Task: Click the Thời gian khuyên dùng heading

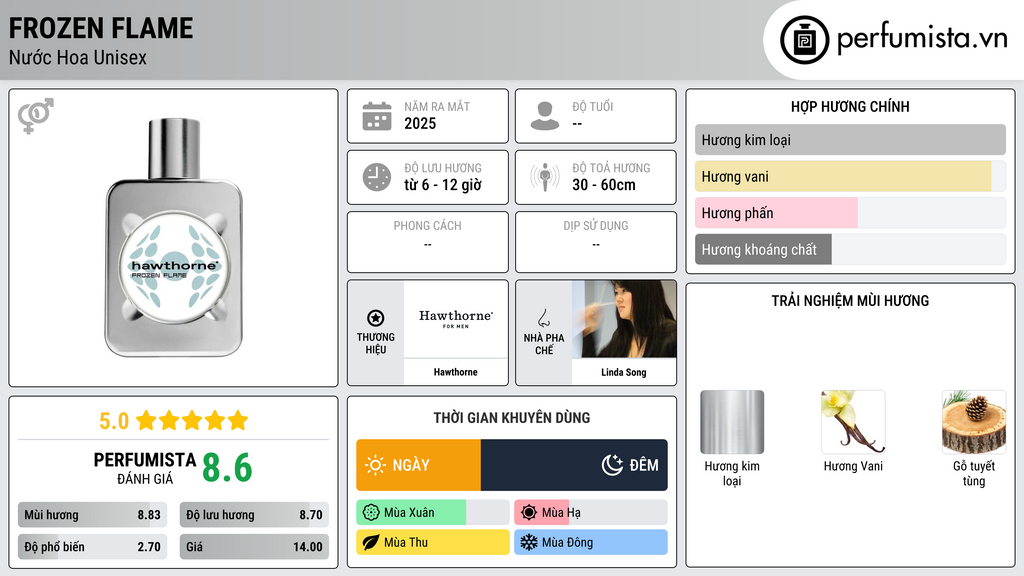Action: tap(512, 417)
